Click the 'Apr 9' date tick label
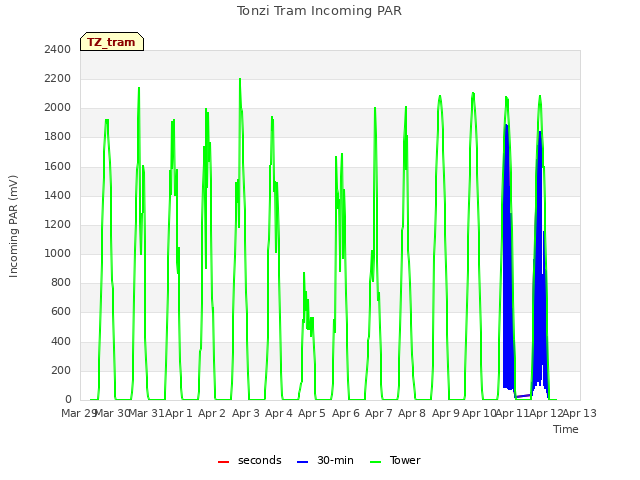 click(446, 413)
